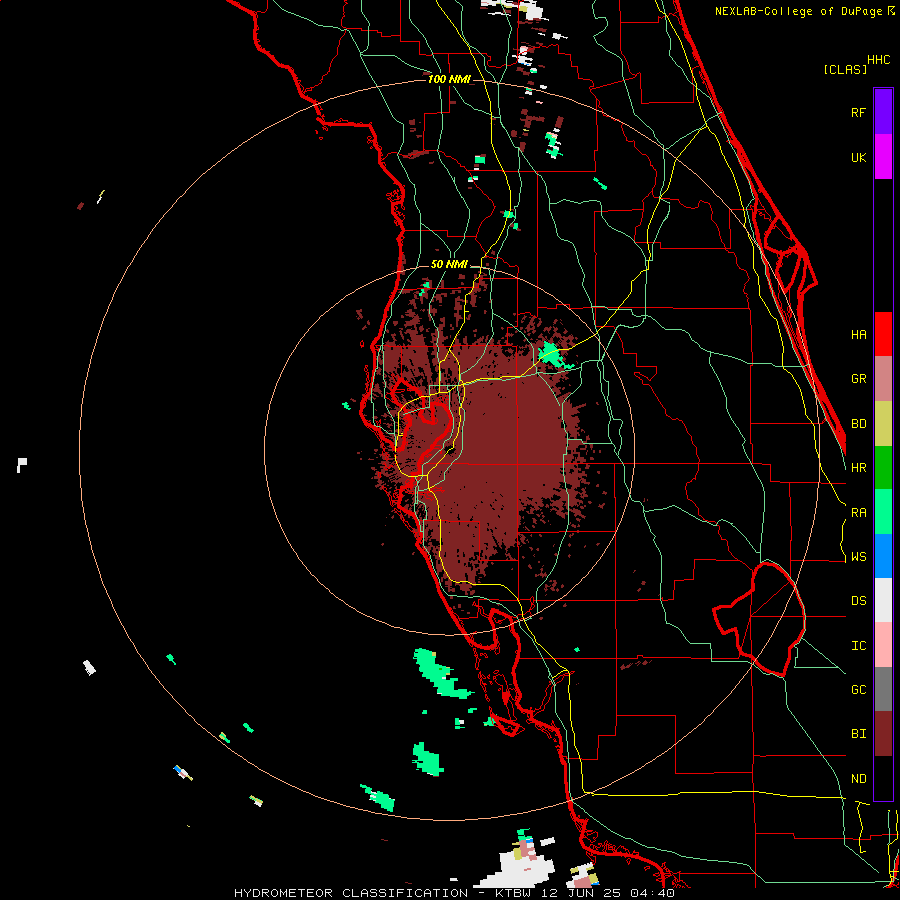900x900 pixels.
Task: Click the GC gray legend swatch
Action: click(883, 689)
